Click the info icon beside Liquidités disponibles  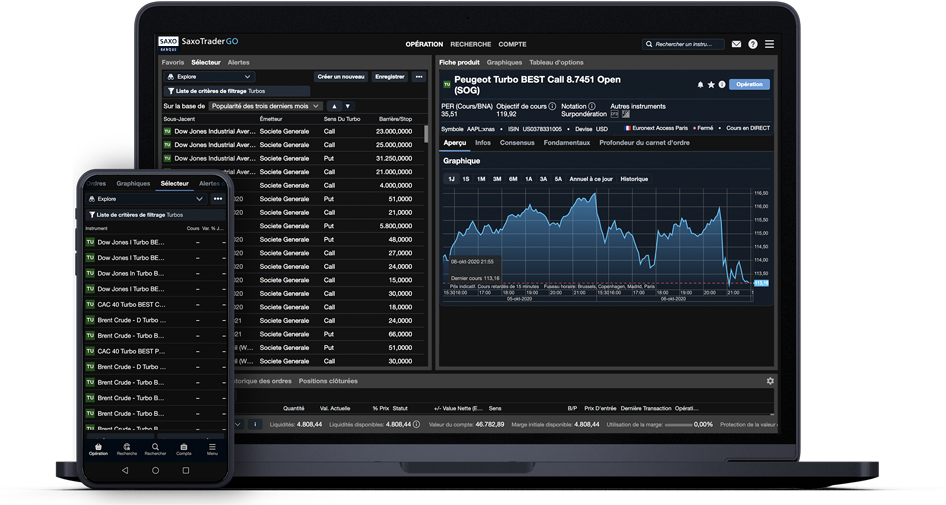click(416, 424)
